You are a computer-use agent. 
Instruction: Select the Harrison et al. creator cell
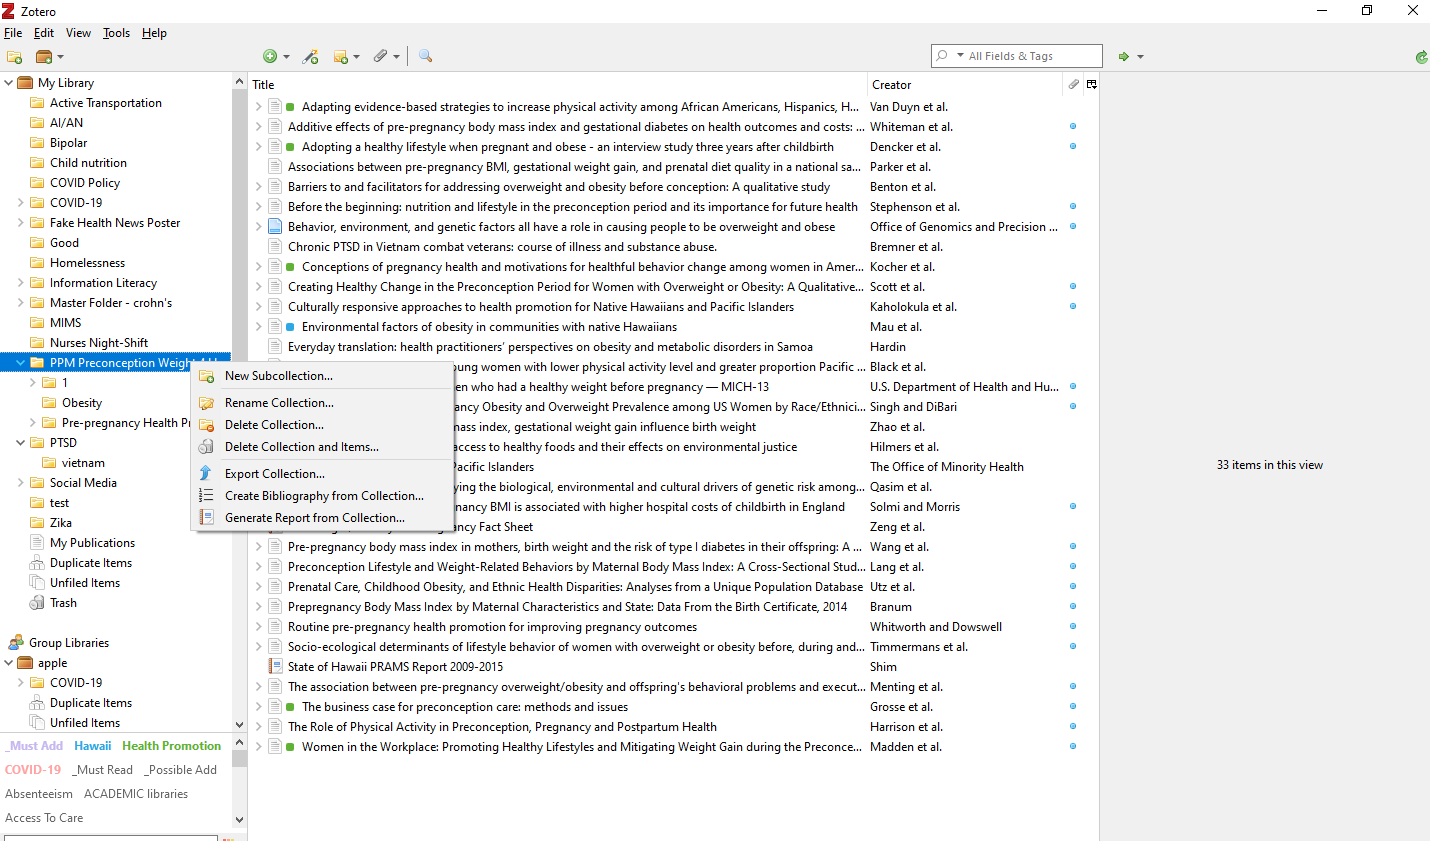[x=906, y=727]
